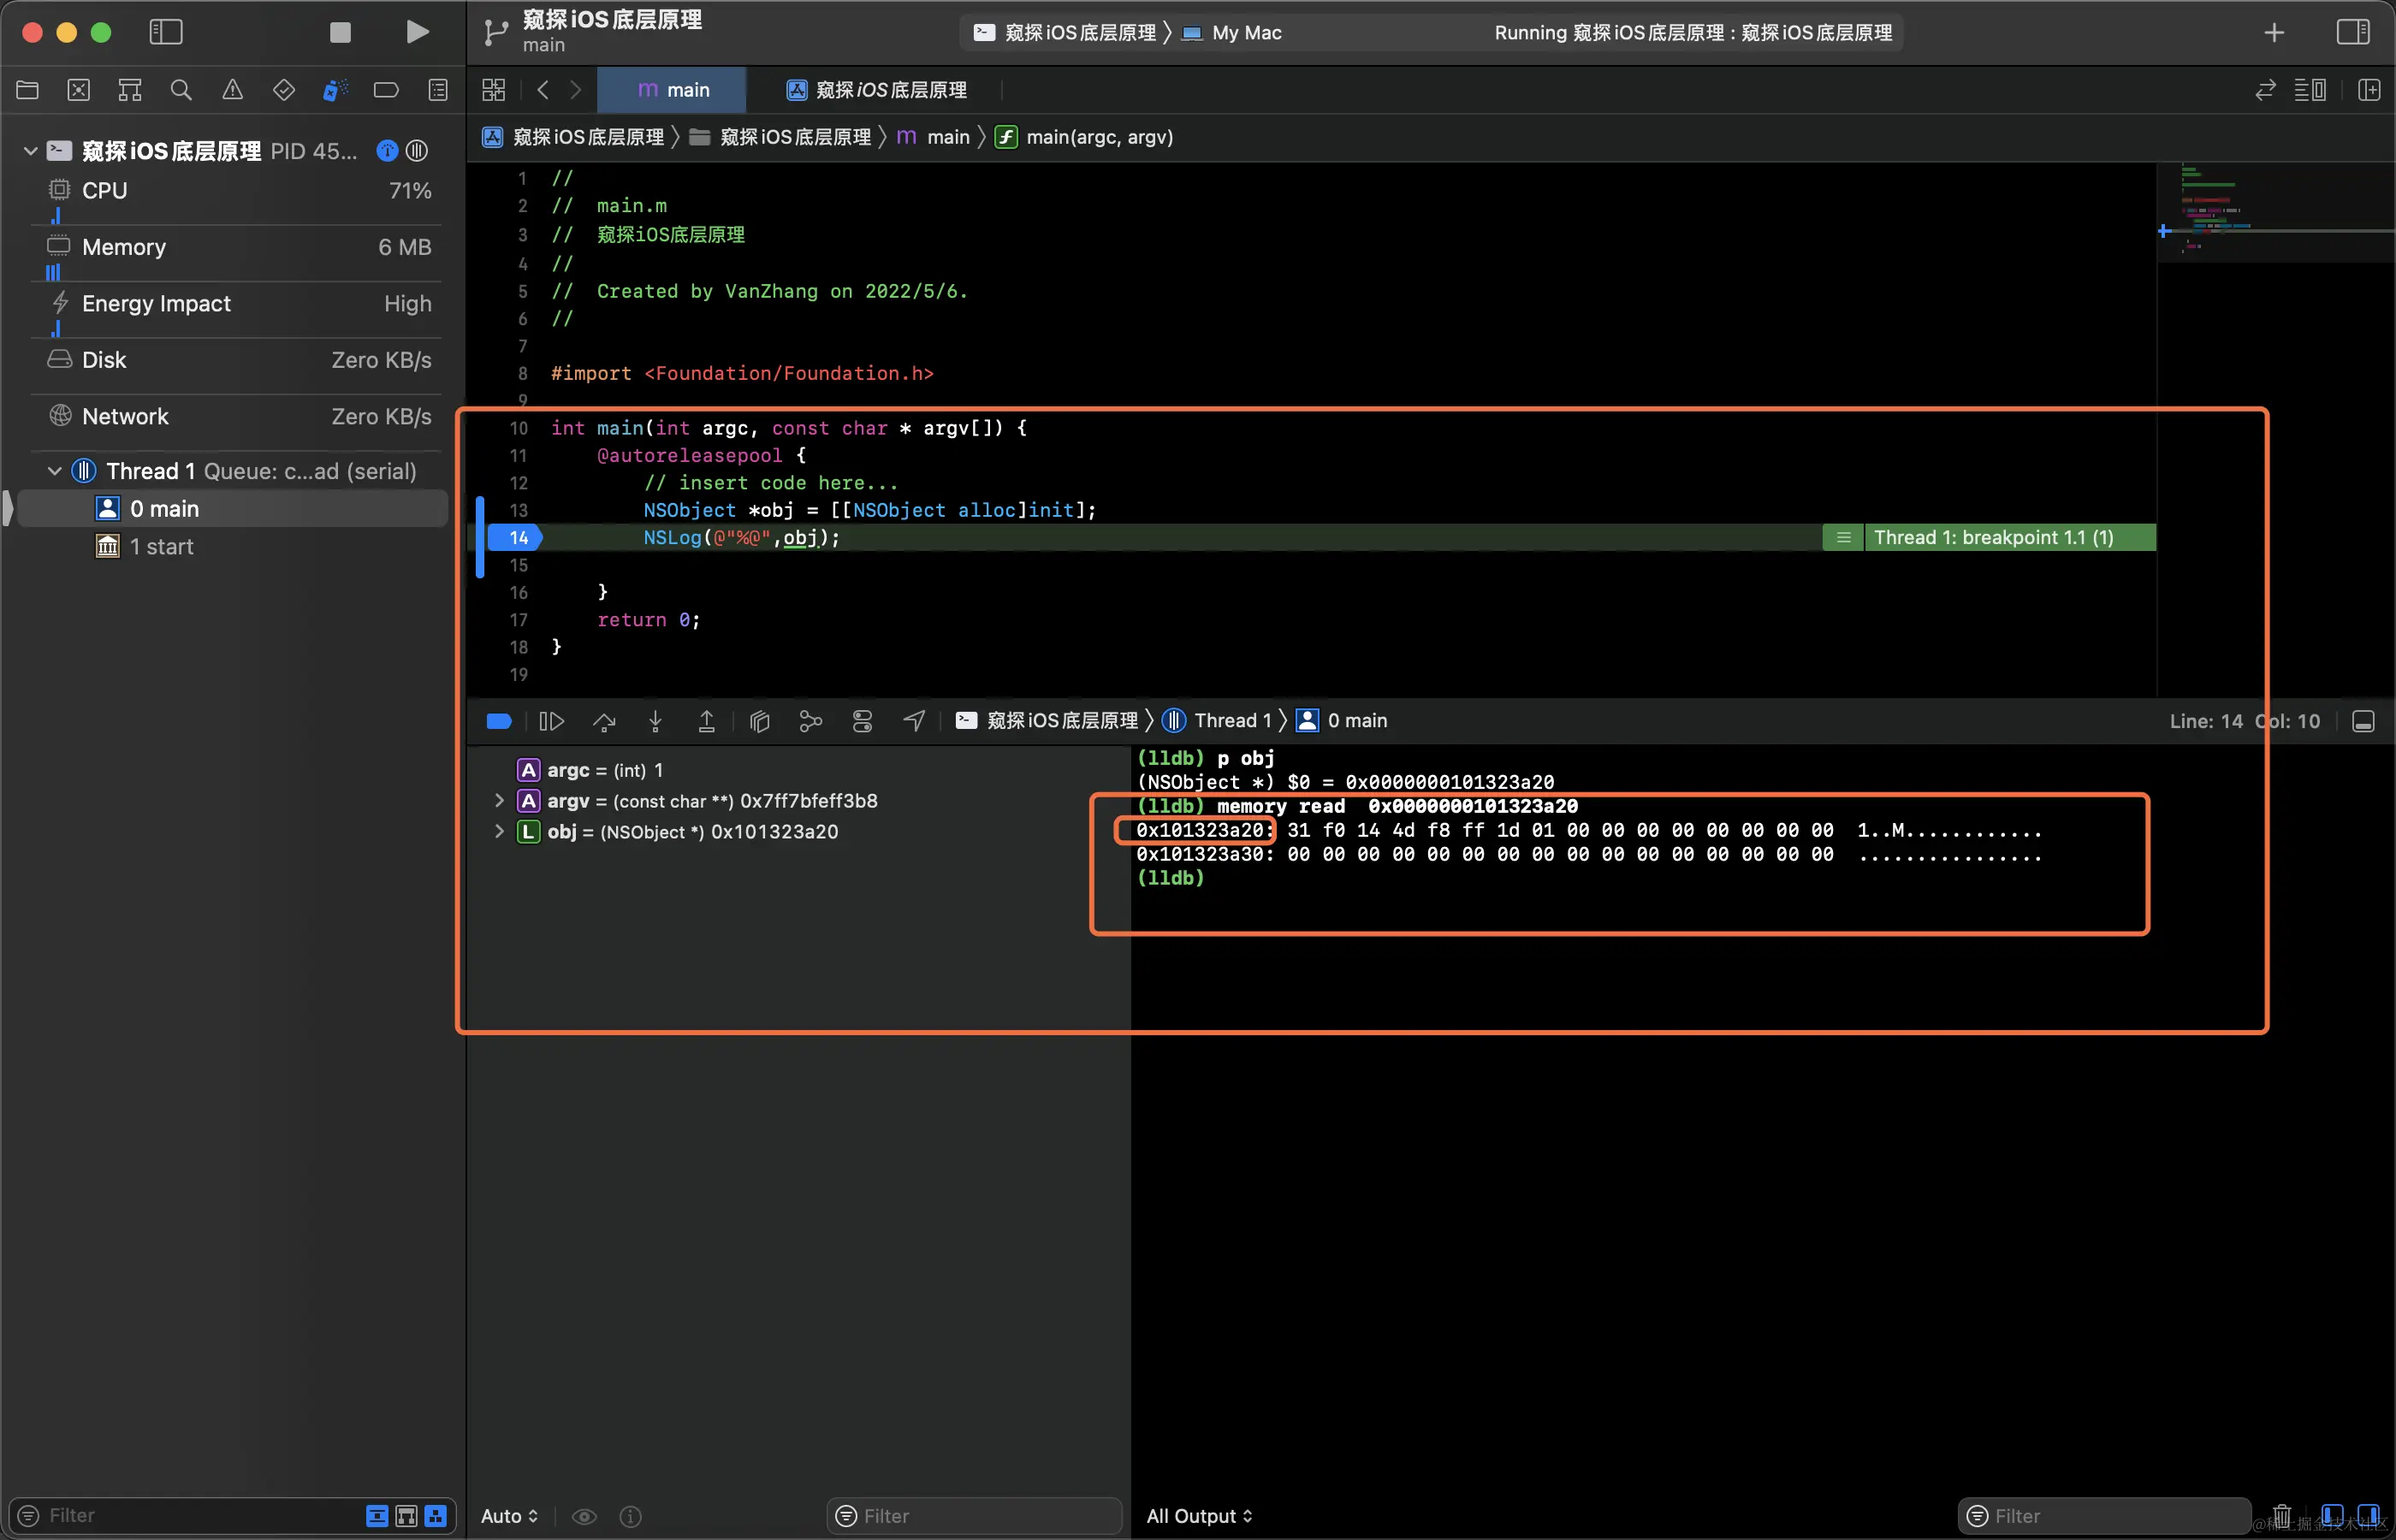Collapse the Thread 1 disclosure triangle
Screen dimensions: 2396x1540
[55, 471]
